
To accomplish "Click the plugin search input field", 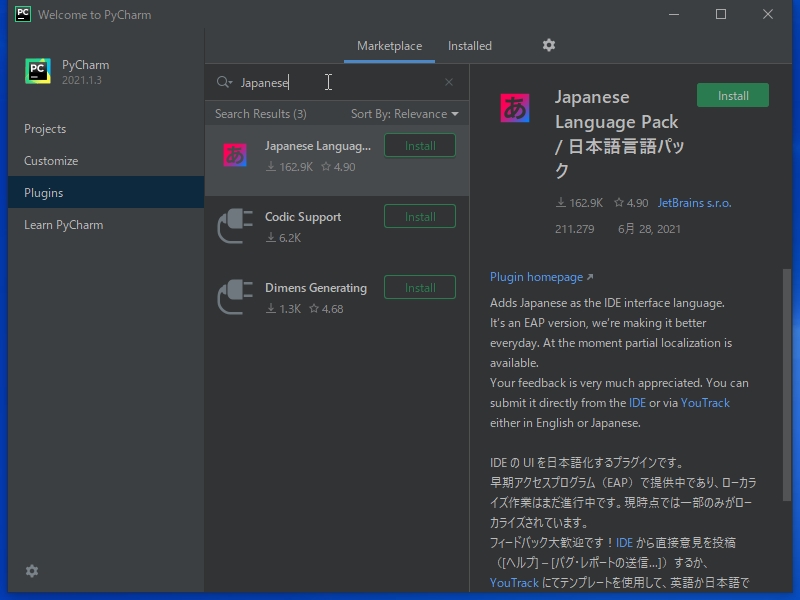I will (337, 83).
